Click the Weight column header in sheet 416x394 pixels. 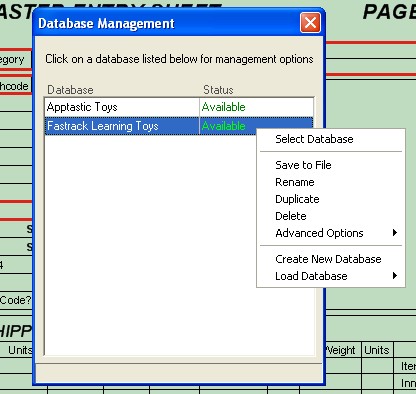click(340, 350)
